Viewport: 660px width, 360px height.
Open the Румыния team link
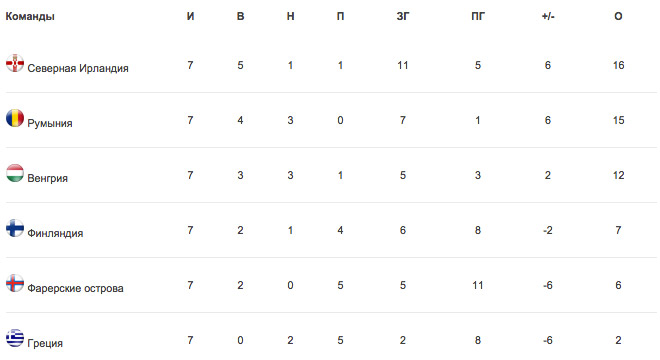[x=50, y=123]
